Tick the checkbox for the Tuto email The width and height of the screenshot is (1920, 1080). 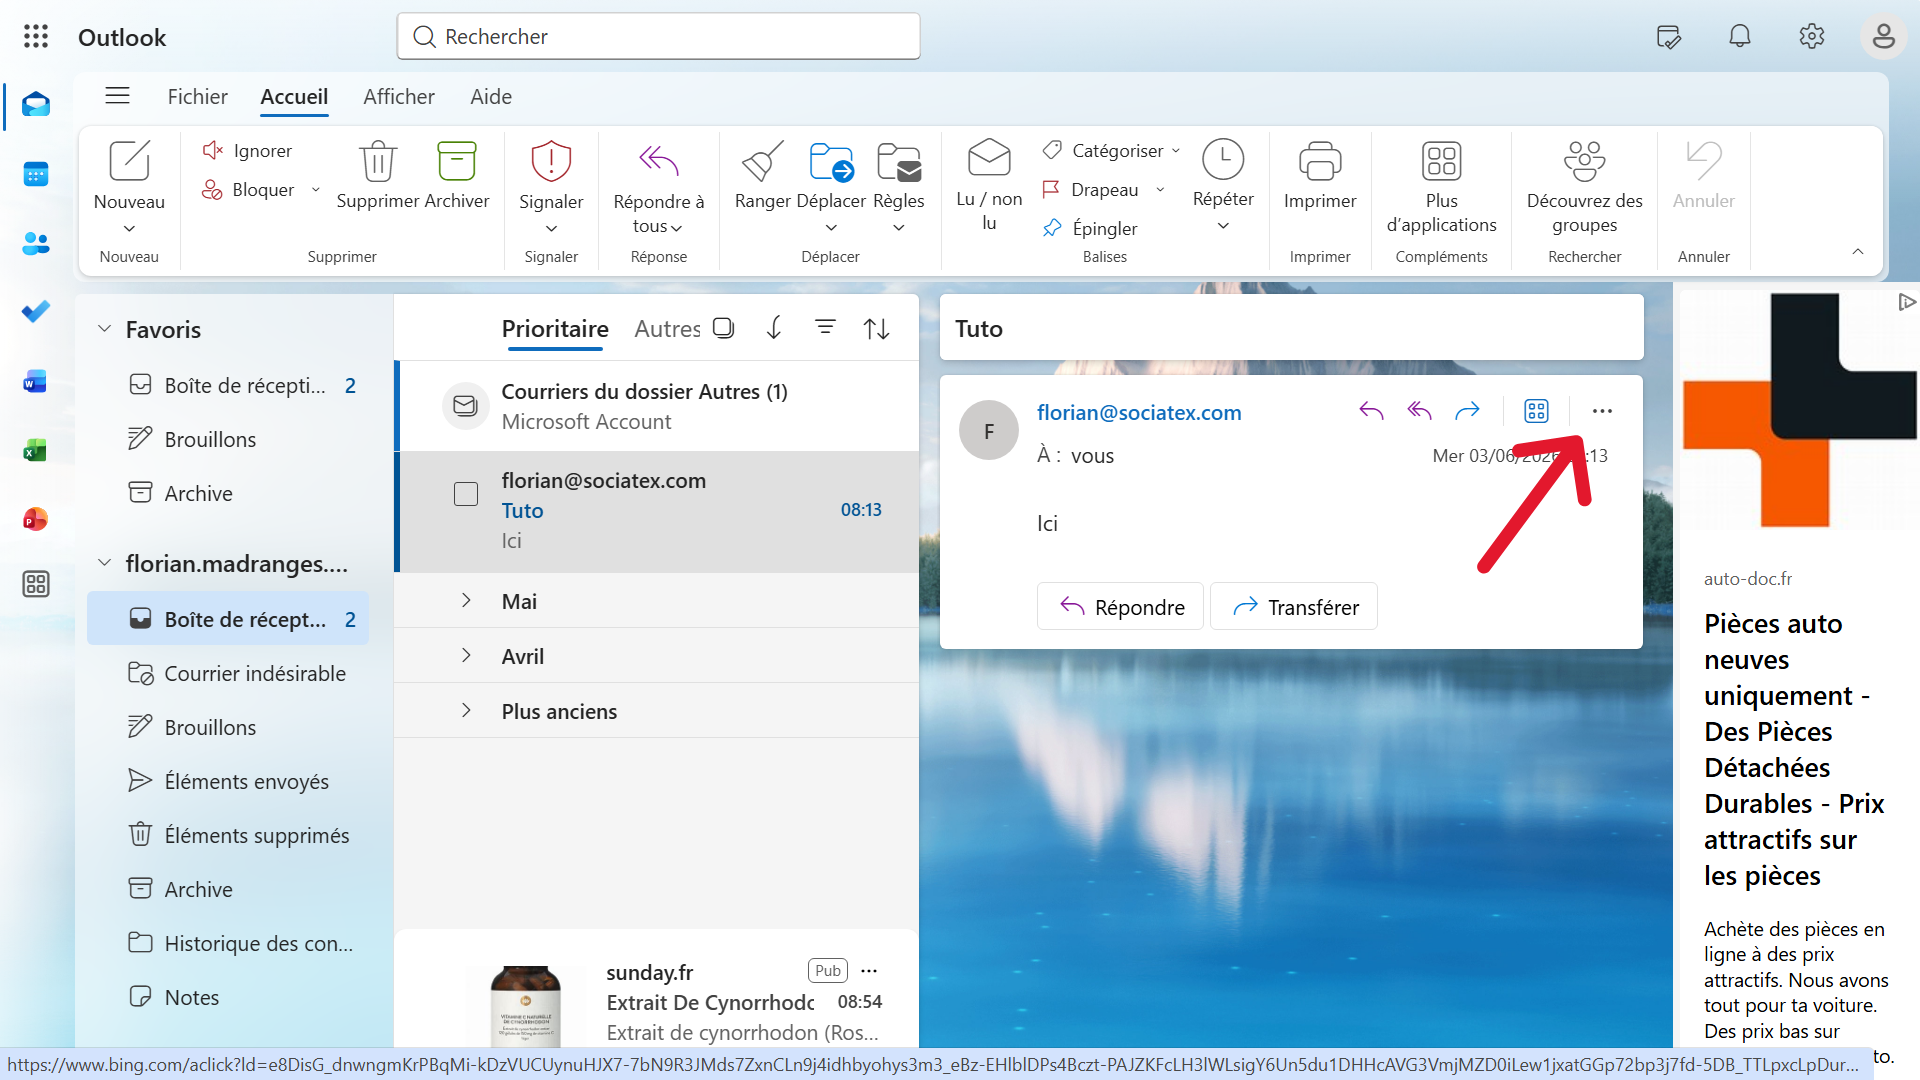[x=466, y=494]
